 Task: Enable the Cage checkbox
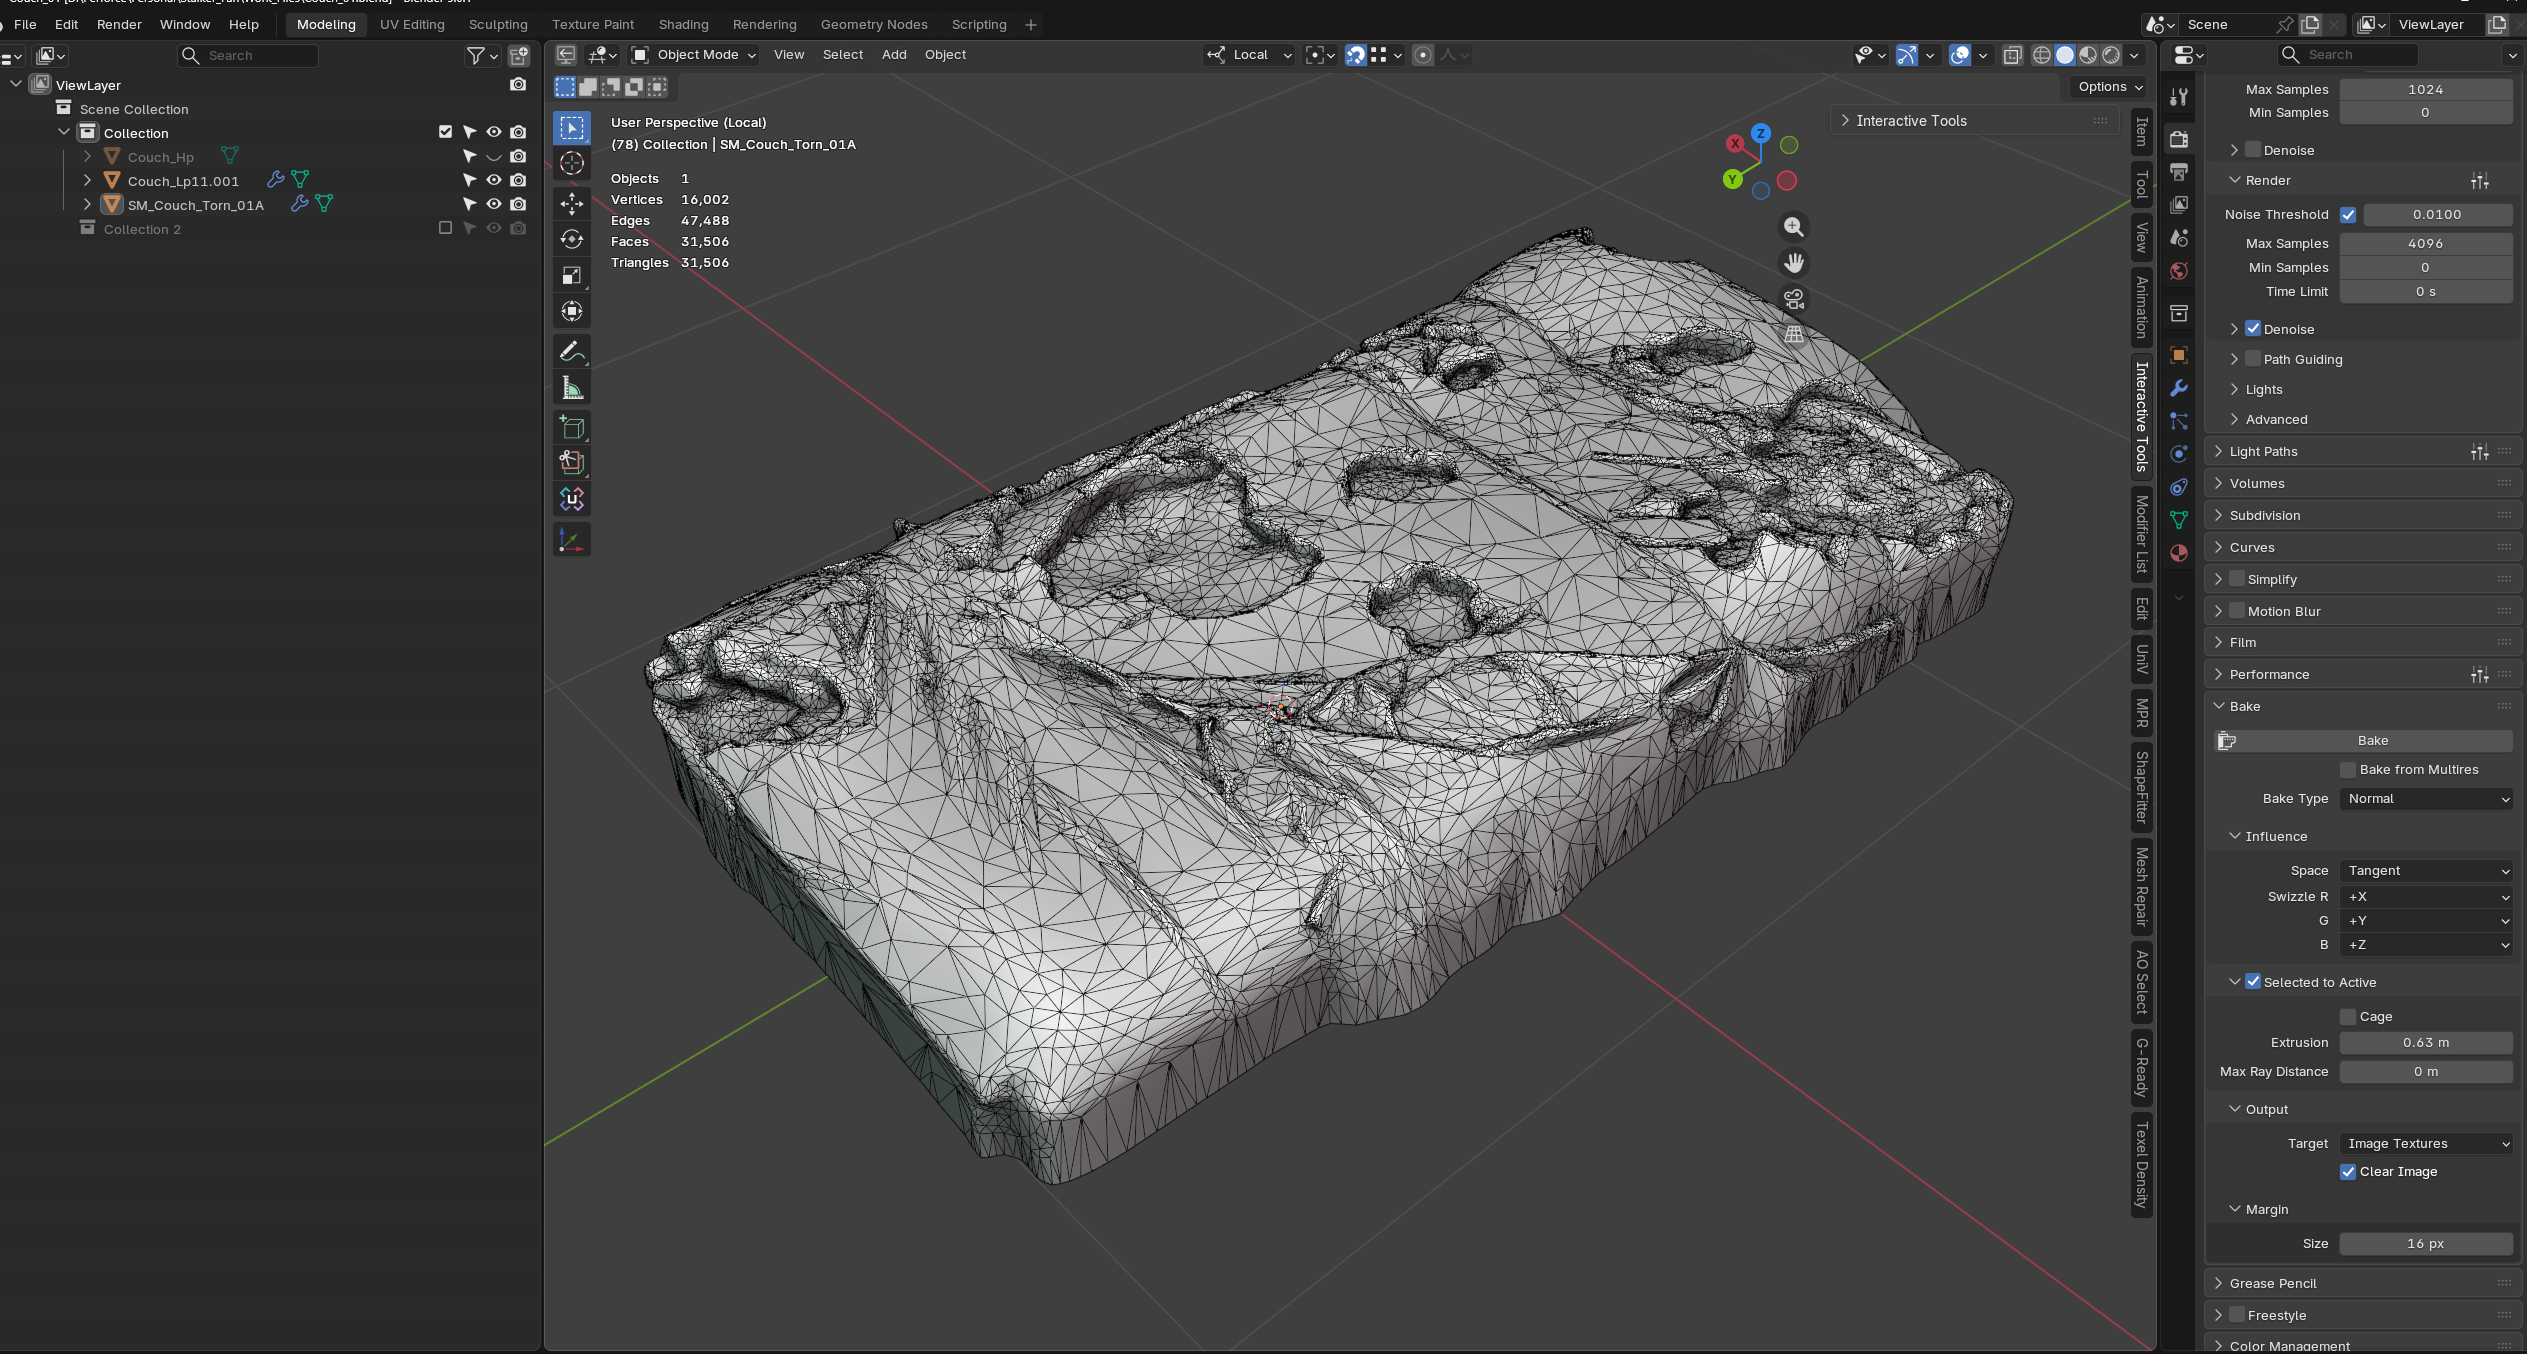(x=2348, y=1017)
